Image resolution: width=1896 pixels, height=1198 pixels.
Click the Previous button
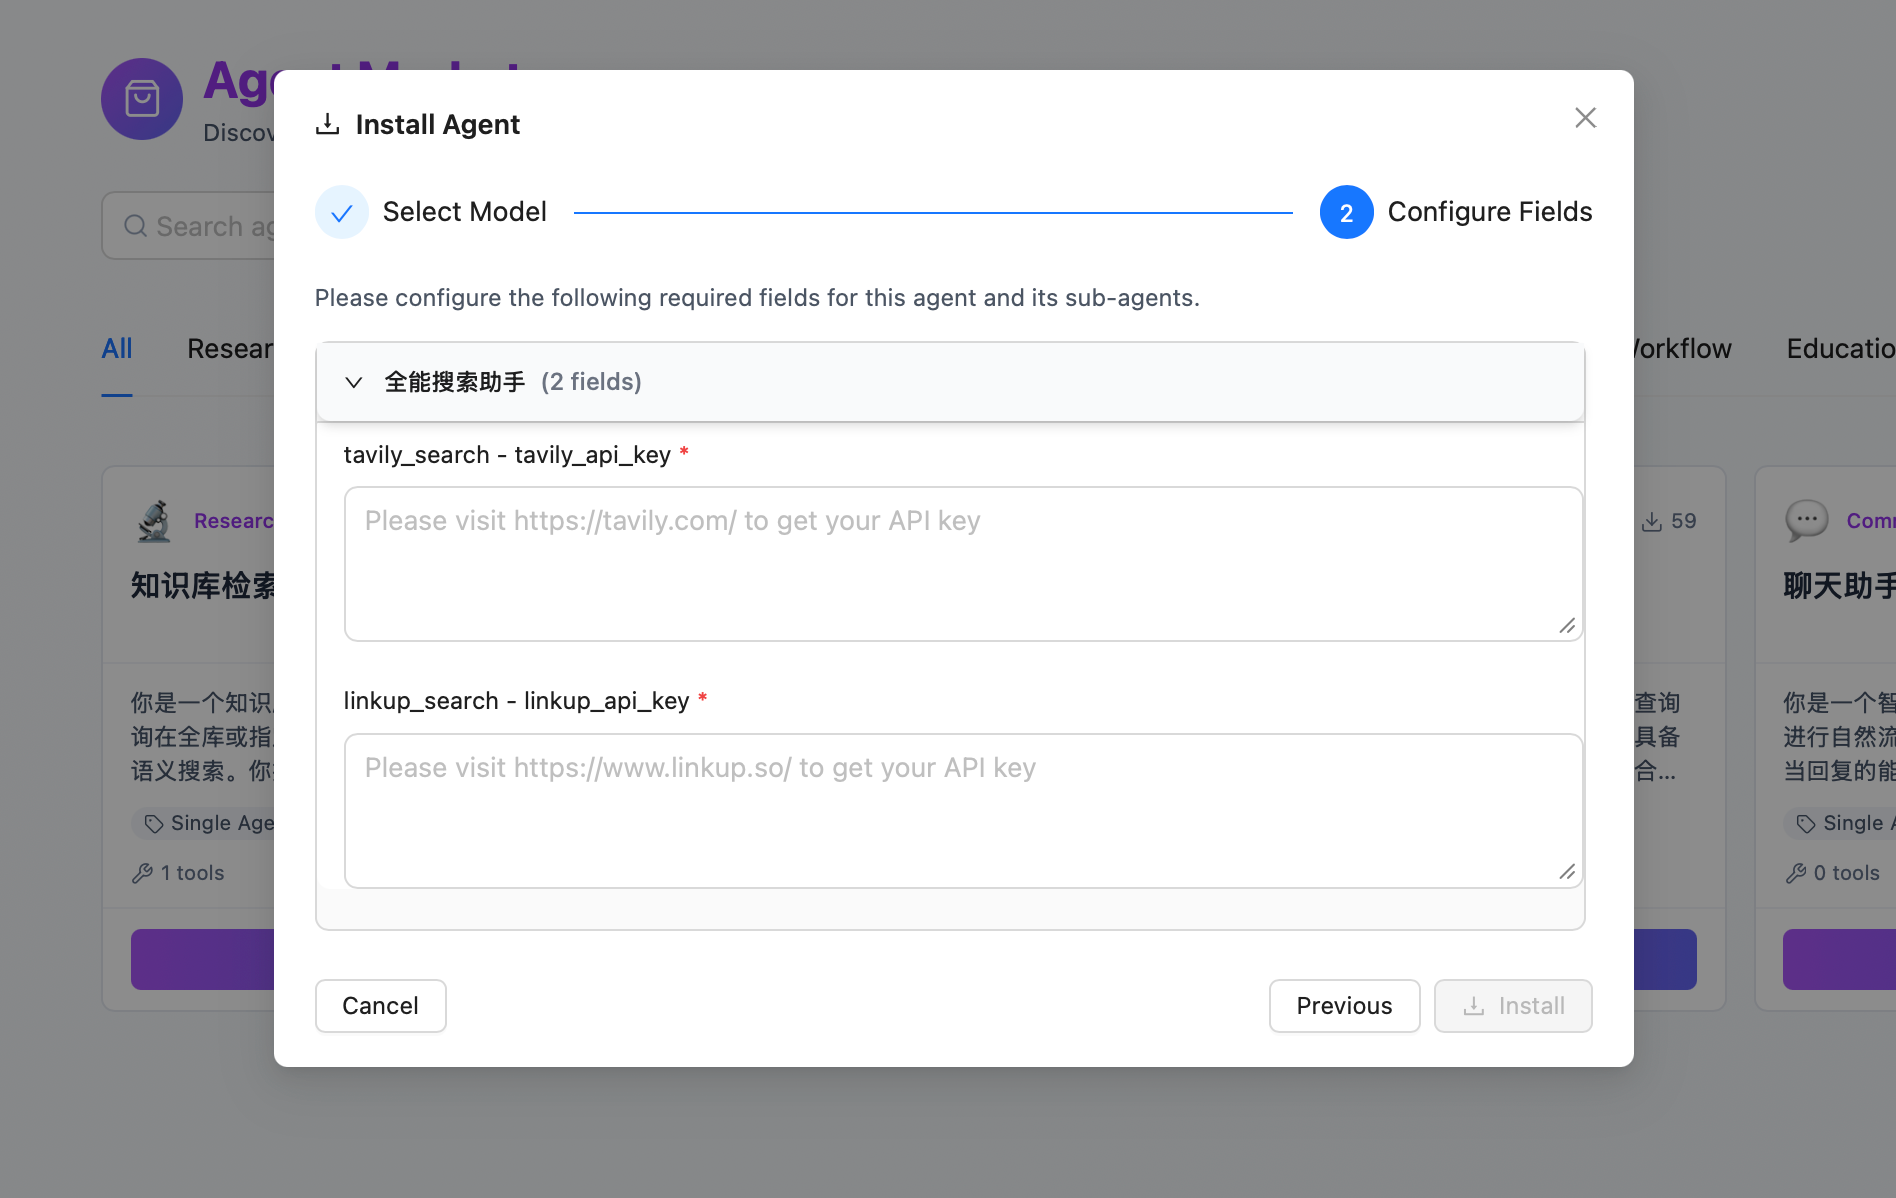(1344, 1006)
